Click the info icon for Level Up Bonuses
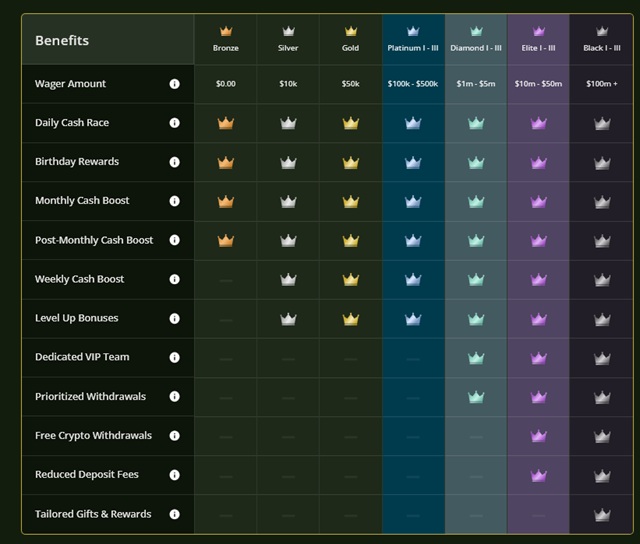This screenshot has height=544, width=640. pyautogui.click(x=174, y=318)
